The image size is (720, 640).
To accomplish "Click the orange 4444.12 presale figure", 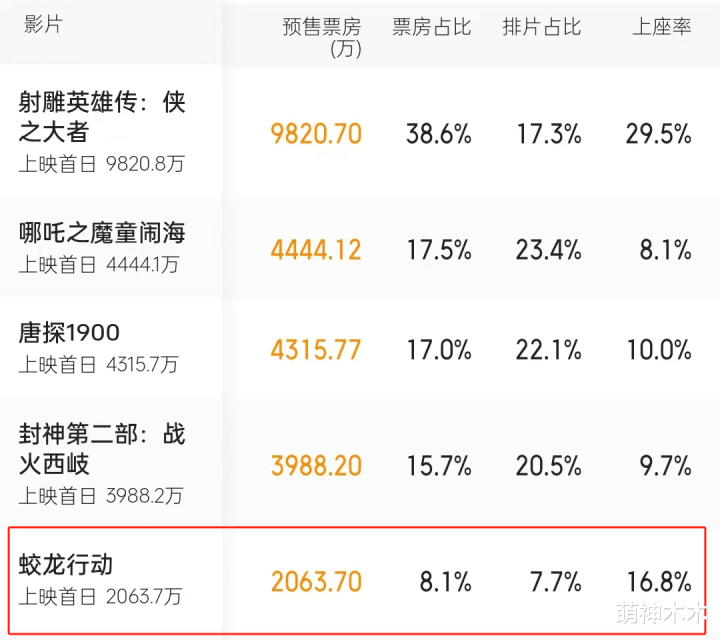I will (316, 250).
